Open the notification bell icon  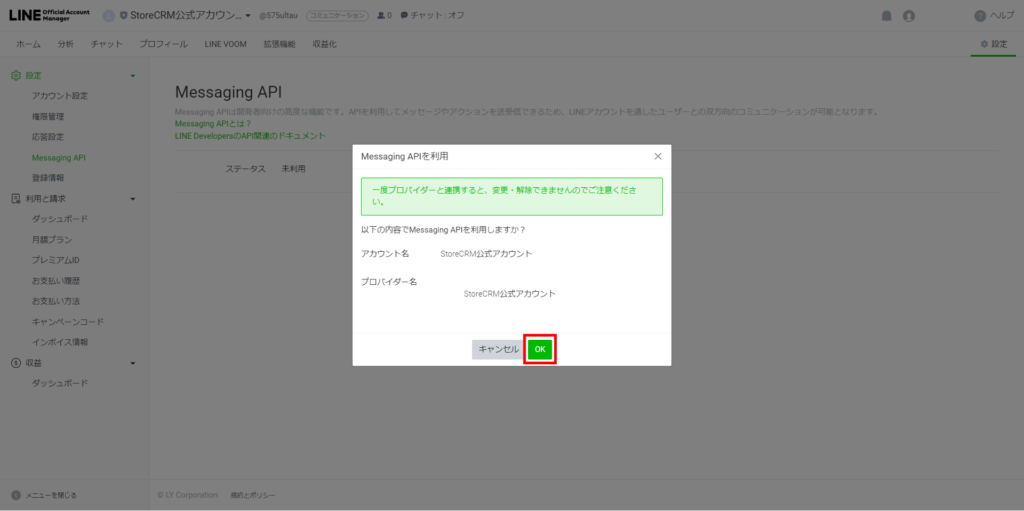pyautogui.click(x=886, y=16)
